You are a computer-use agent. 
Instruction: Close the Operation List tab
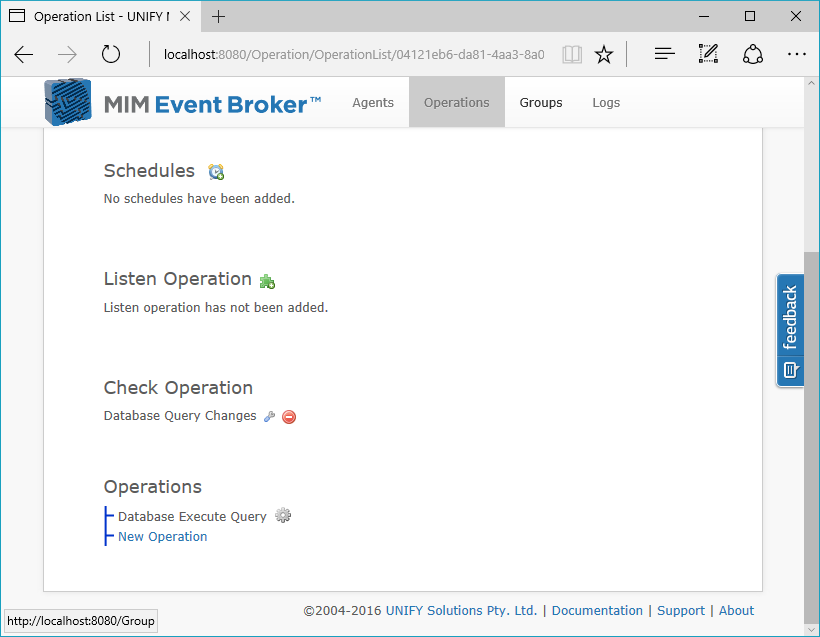185,16
